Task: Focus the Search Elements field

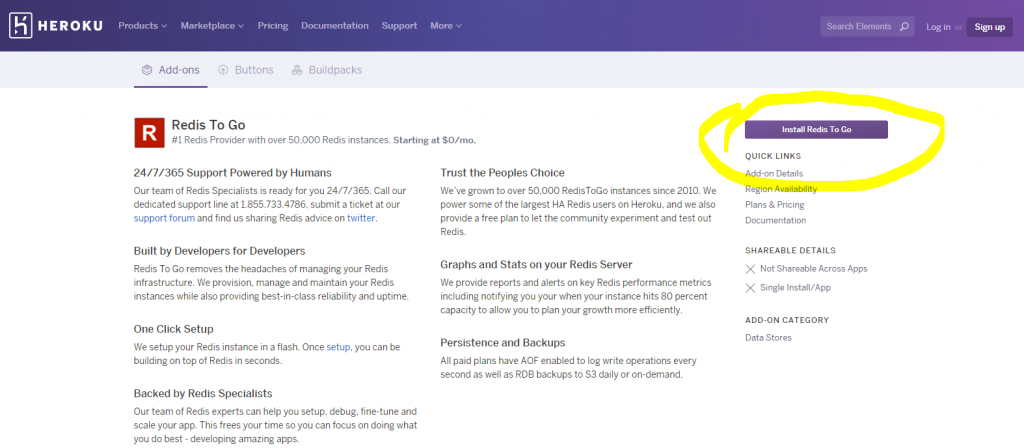Action: tap(866, 27)
